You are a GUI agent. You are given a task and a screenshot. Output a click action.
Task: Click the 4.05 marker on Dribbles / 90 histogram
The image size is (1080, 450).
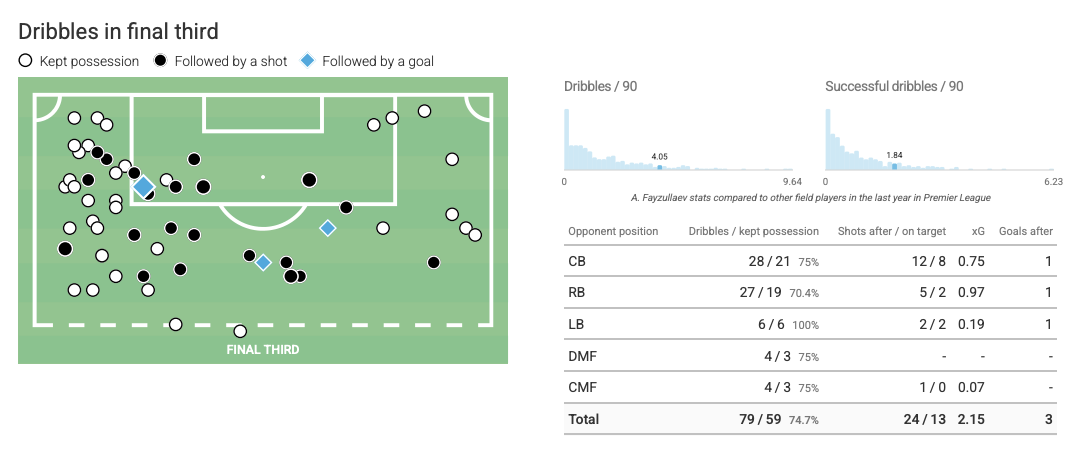659,167
